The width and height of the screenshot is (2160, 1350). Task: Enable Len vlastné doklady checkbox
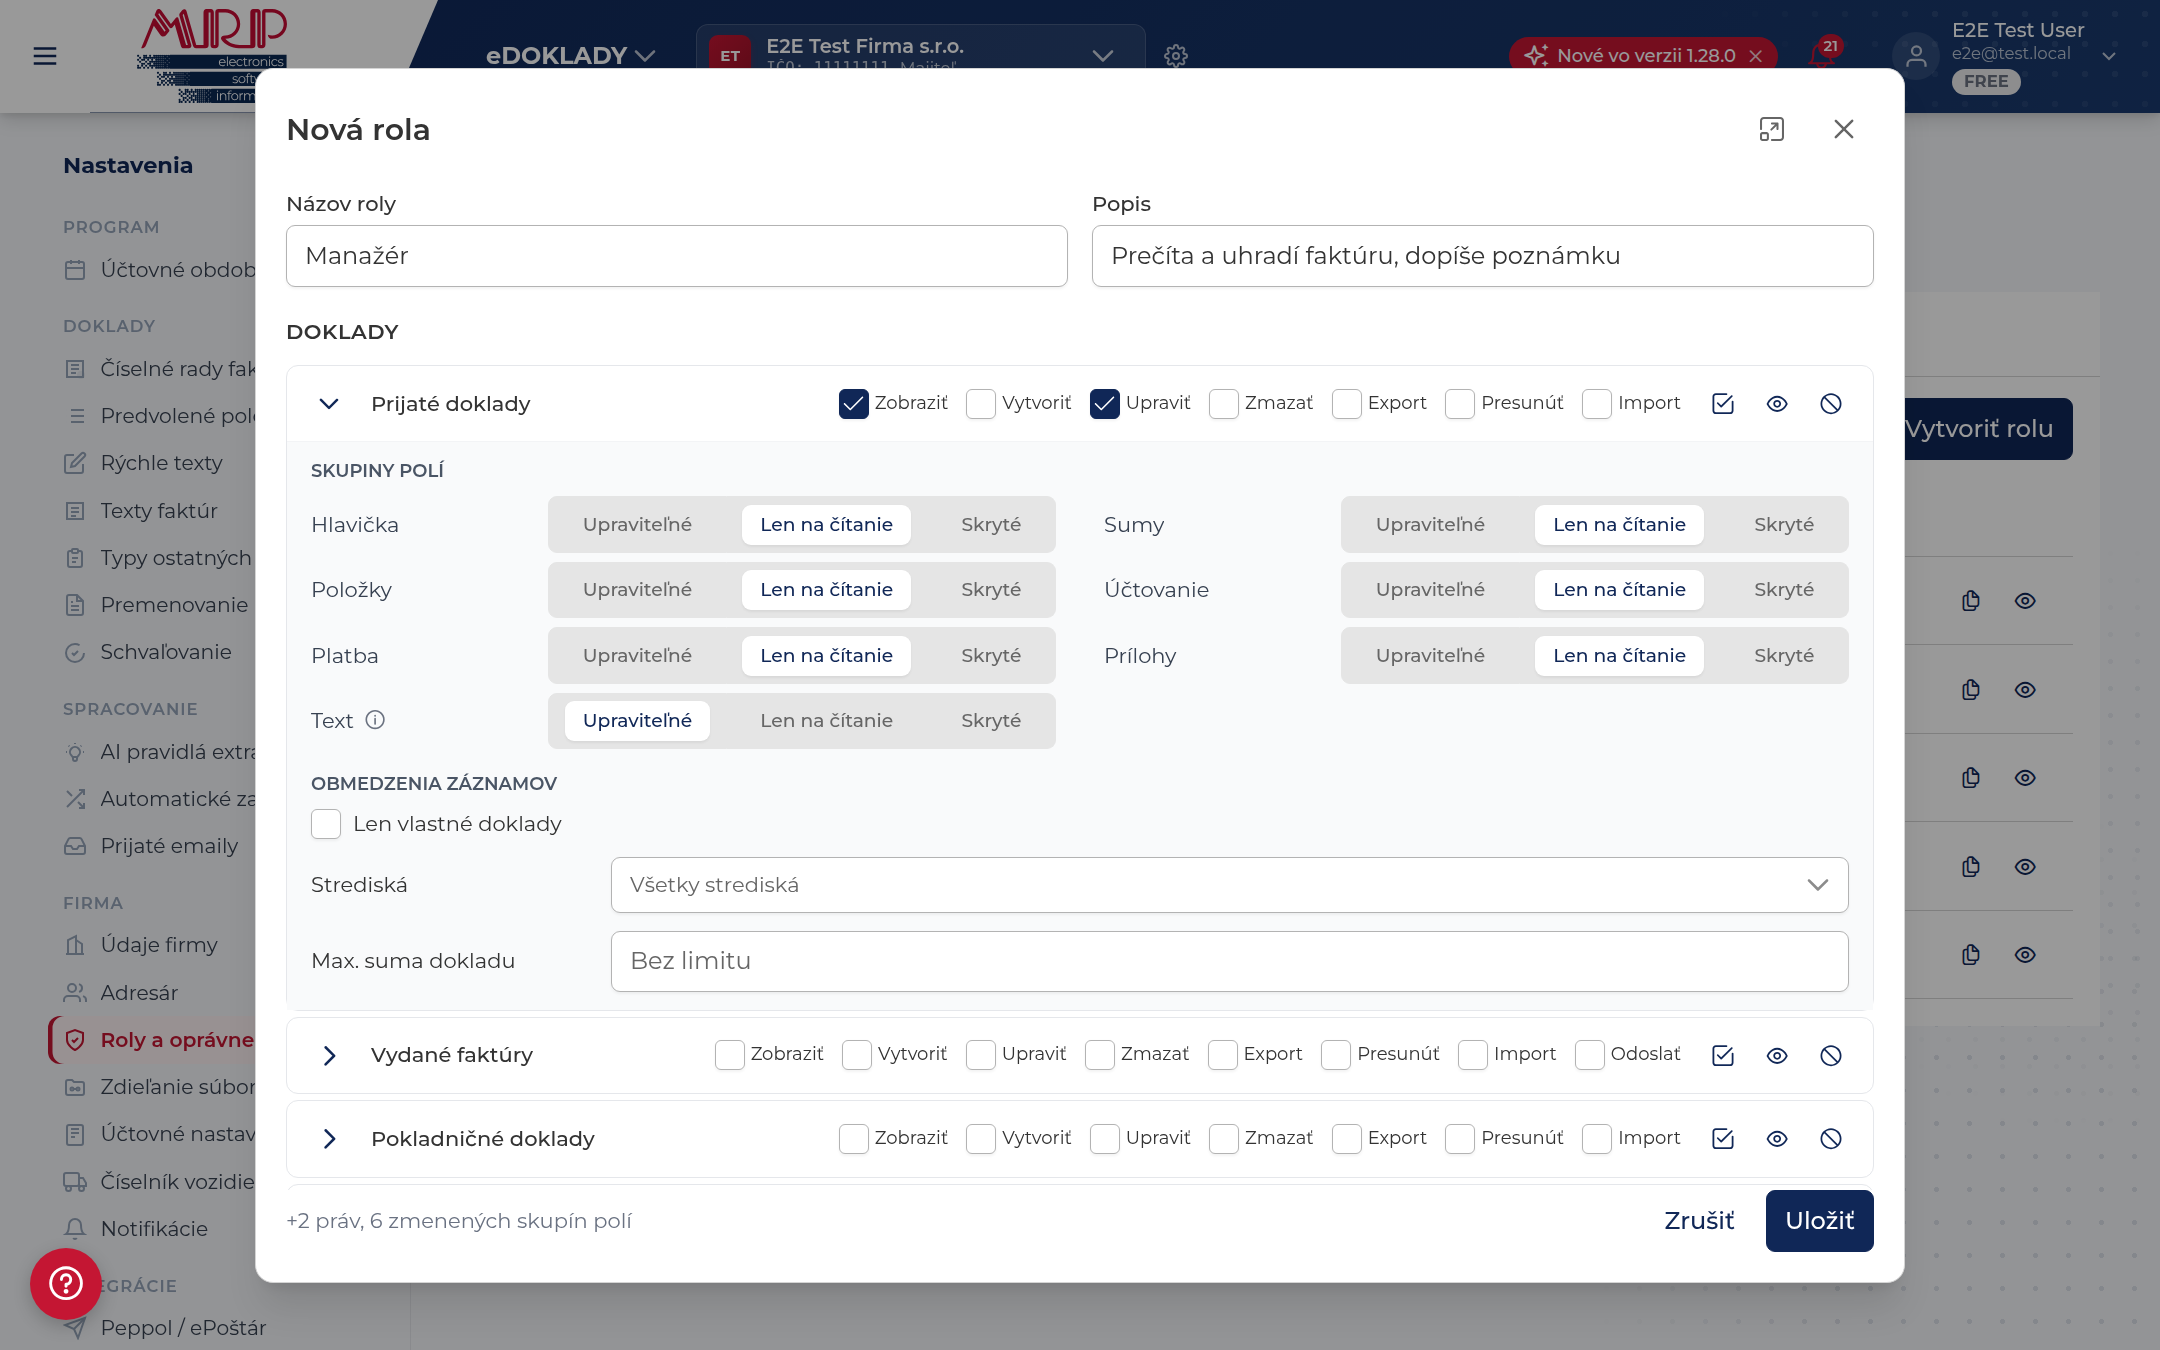326,824
